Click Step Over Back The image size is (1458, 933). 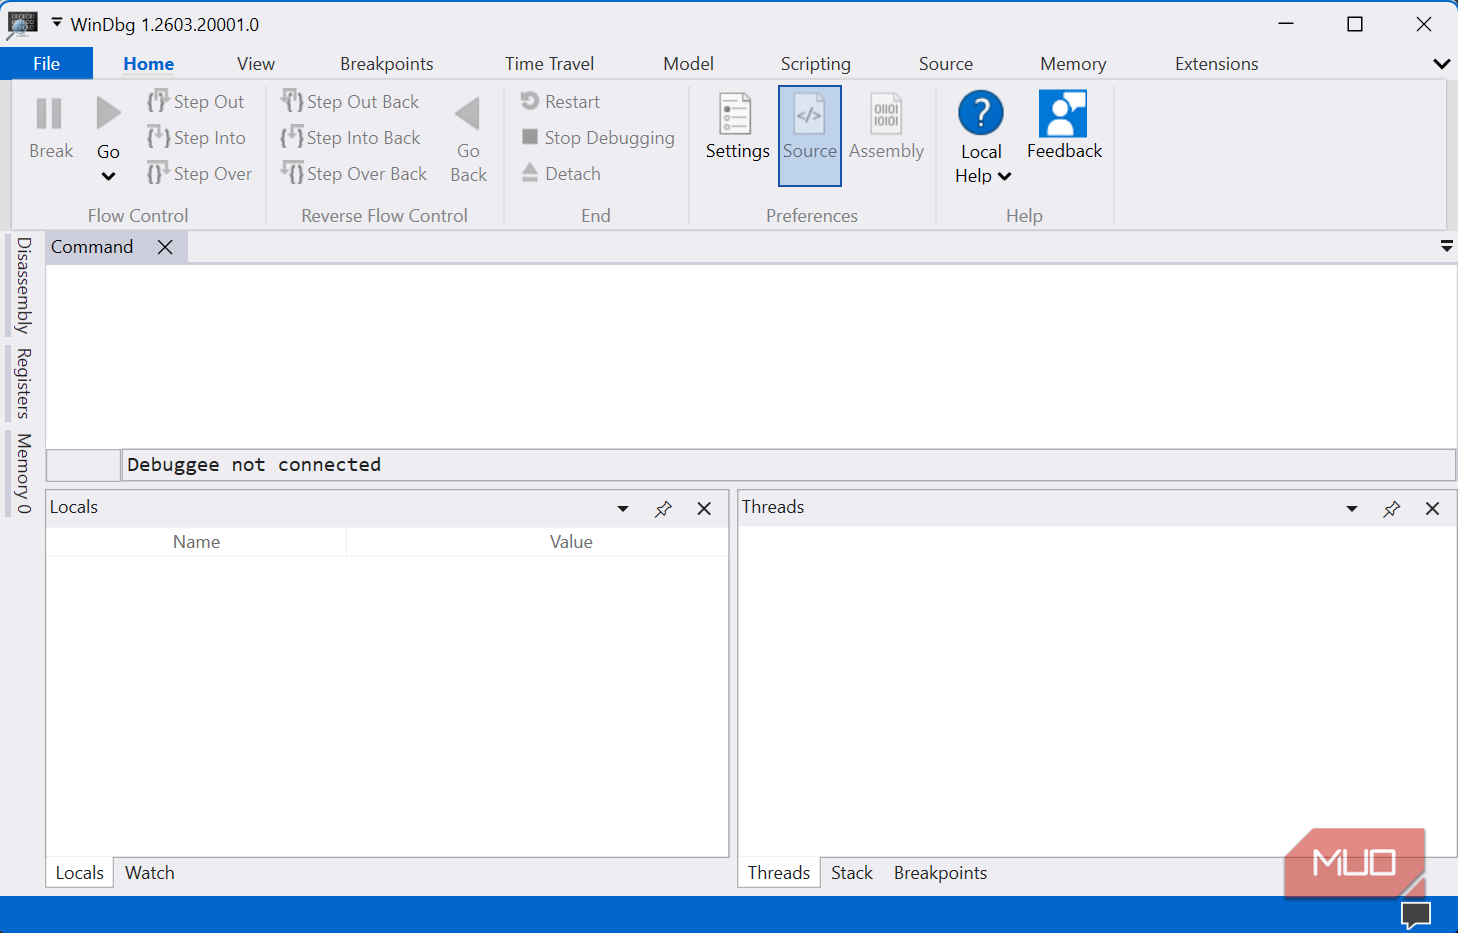click(x=354, y=173)
